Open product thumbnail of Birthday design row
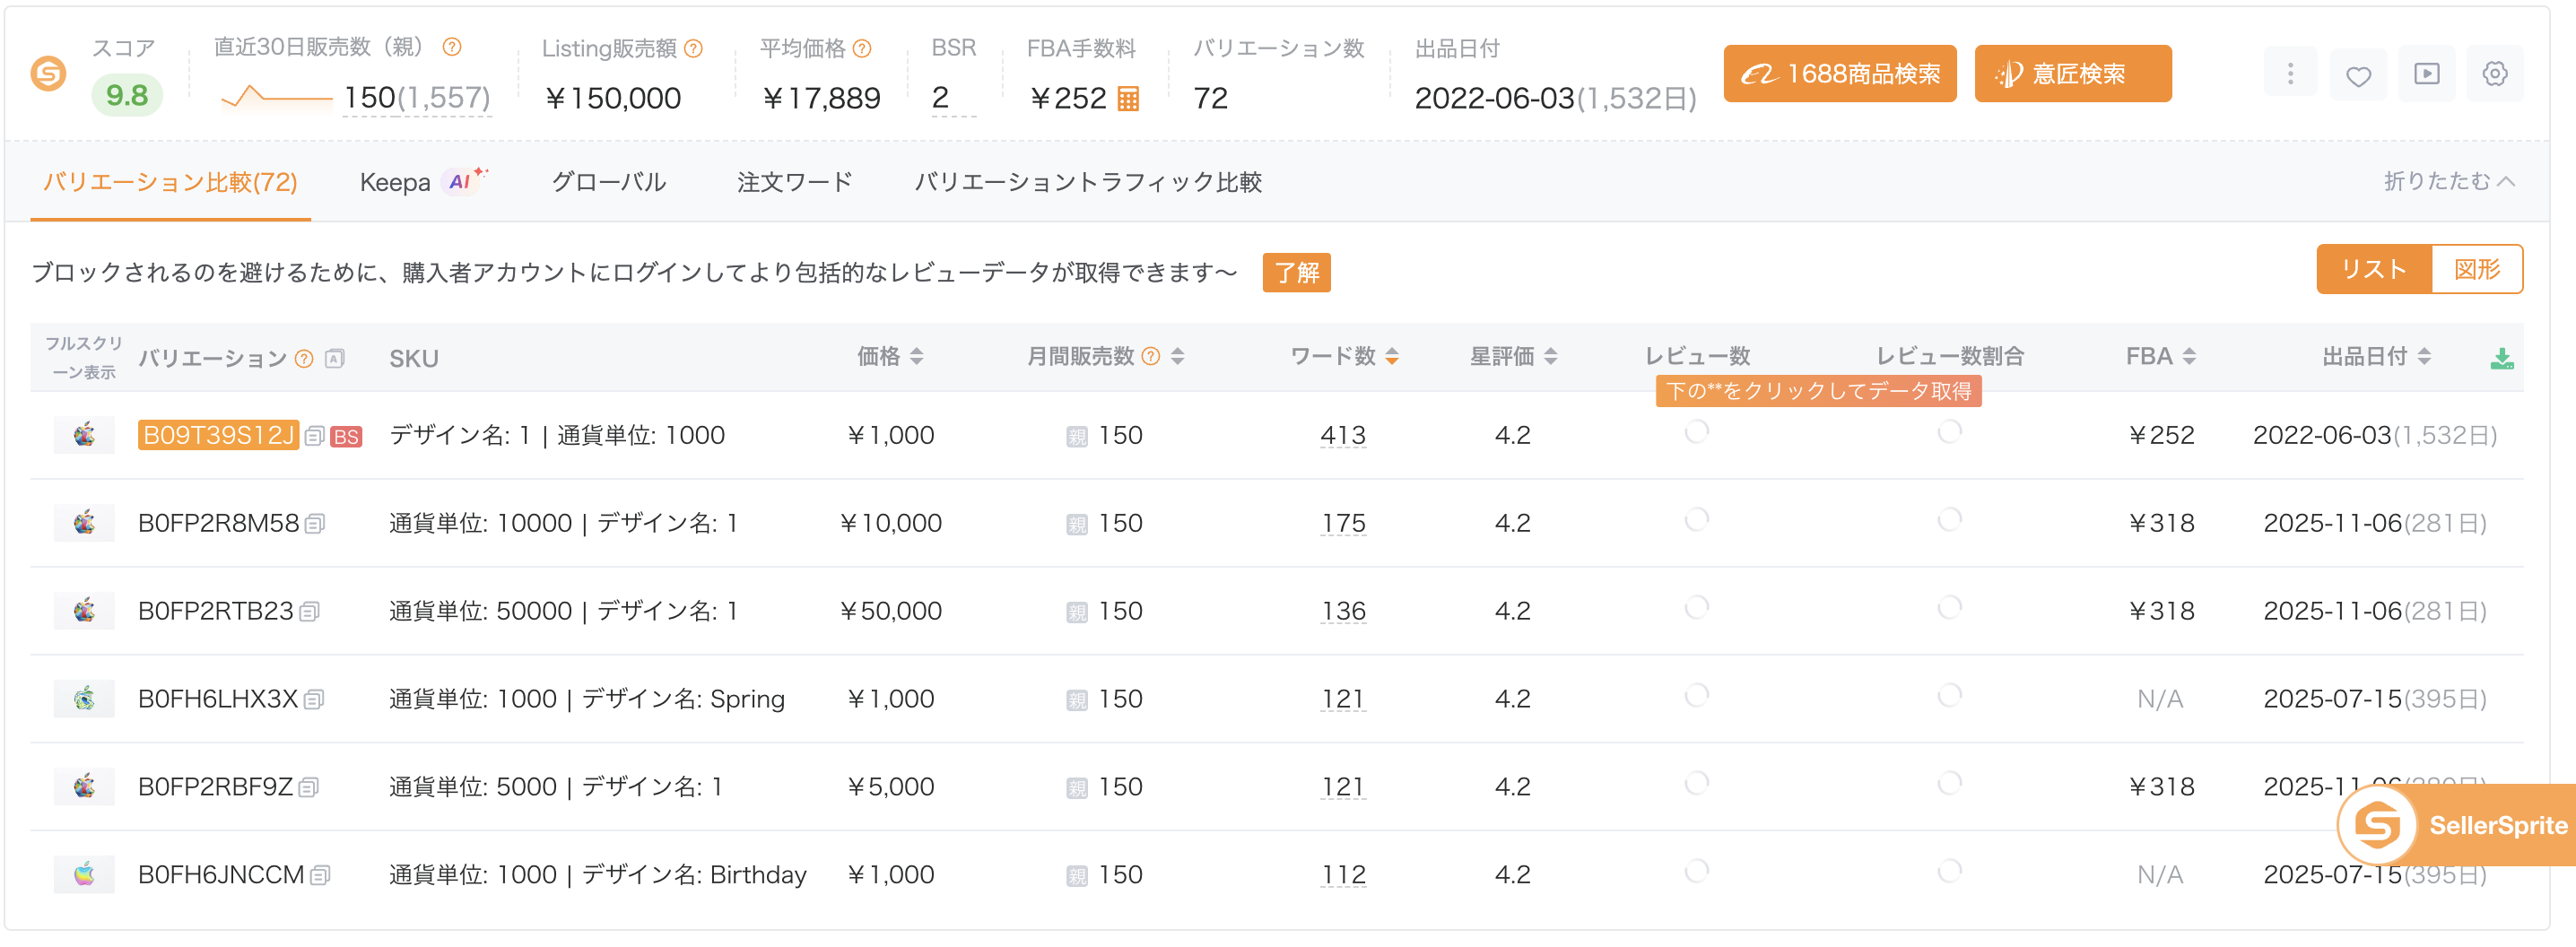The image size is (2576, 947). click(84, 875)
